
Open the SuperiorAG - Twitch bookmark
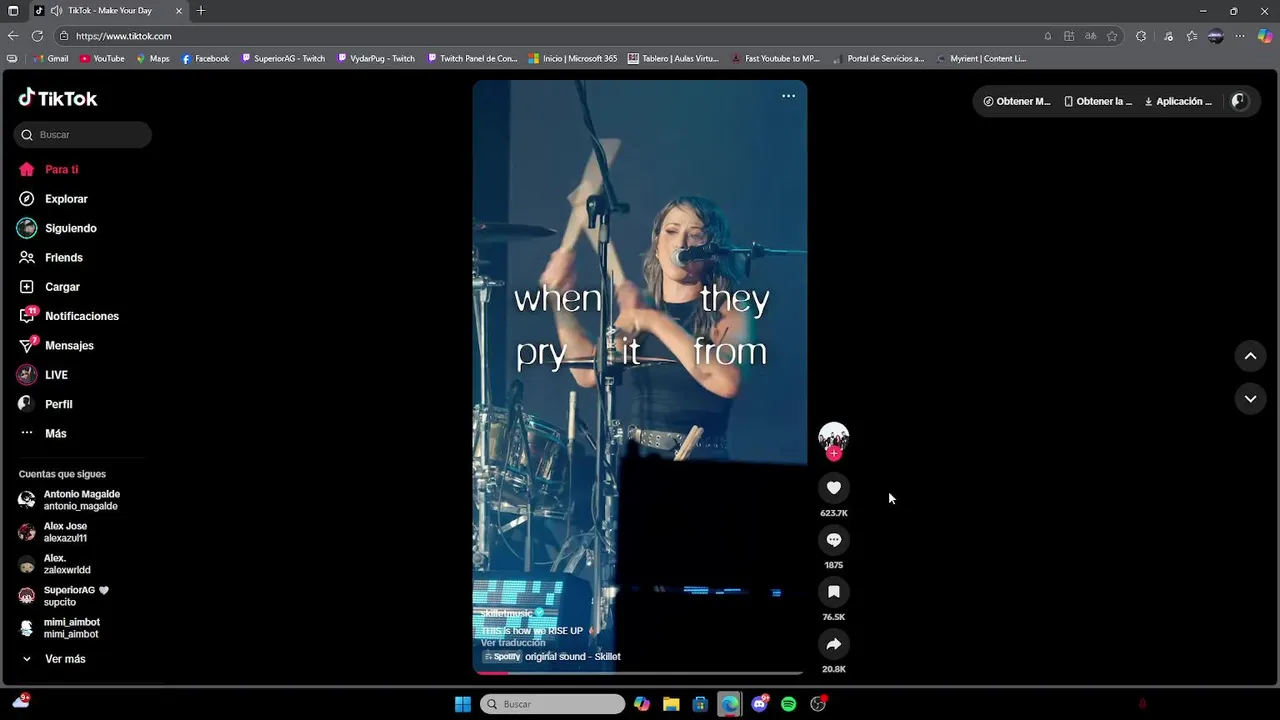pyautogui.click(x=283, y=59)
